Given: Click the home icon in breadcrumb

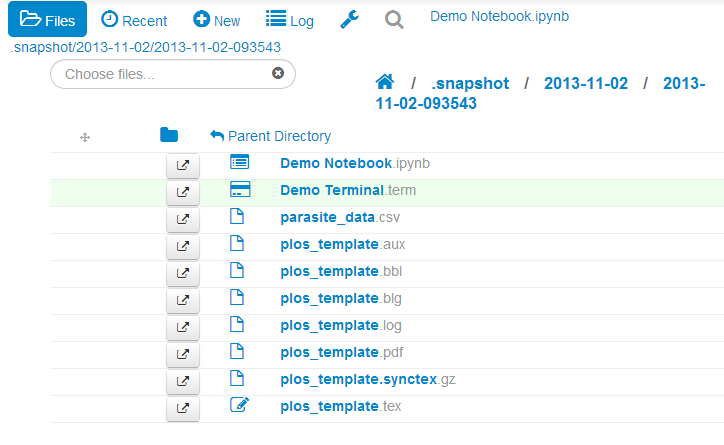Looking at the screenshot, I should point(383,83).
